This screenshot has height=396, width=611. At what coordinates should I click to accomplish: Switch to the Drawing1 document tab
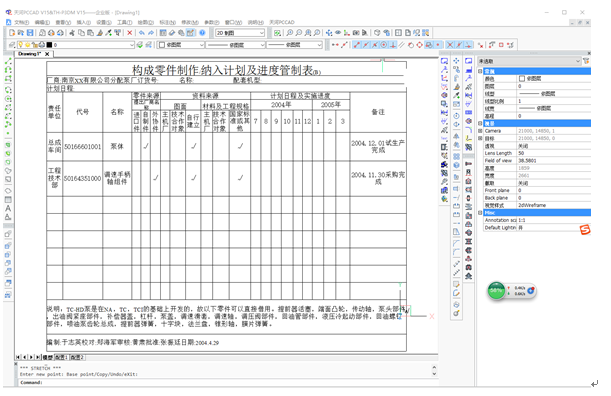tap(30, 54)
